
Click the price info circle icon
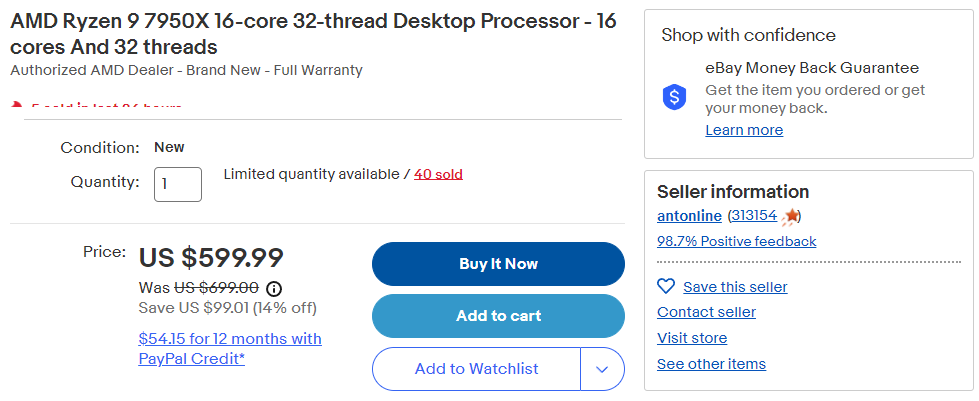(274, 289)
